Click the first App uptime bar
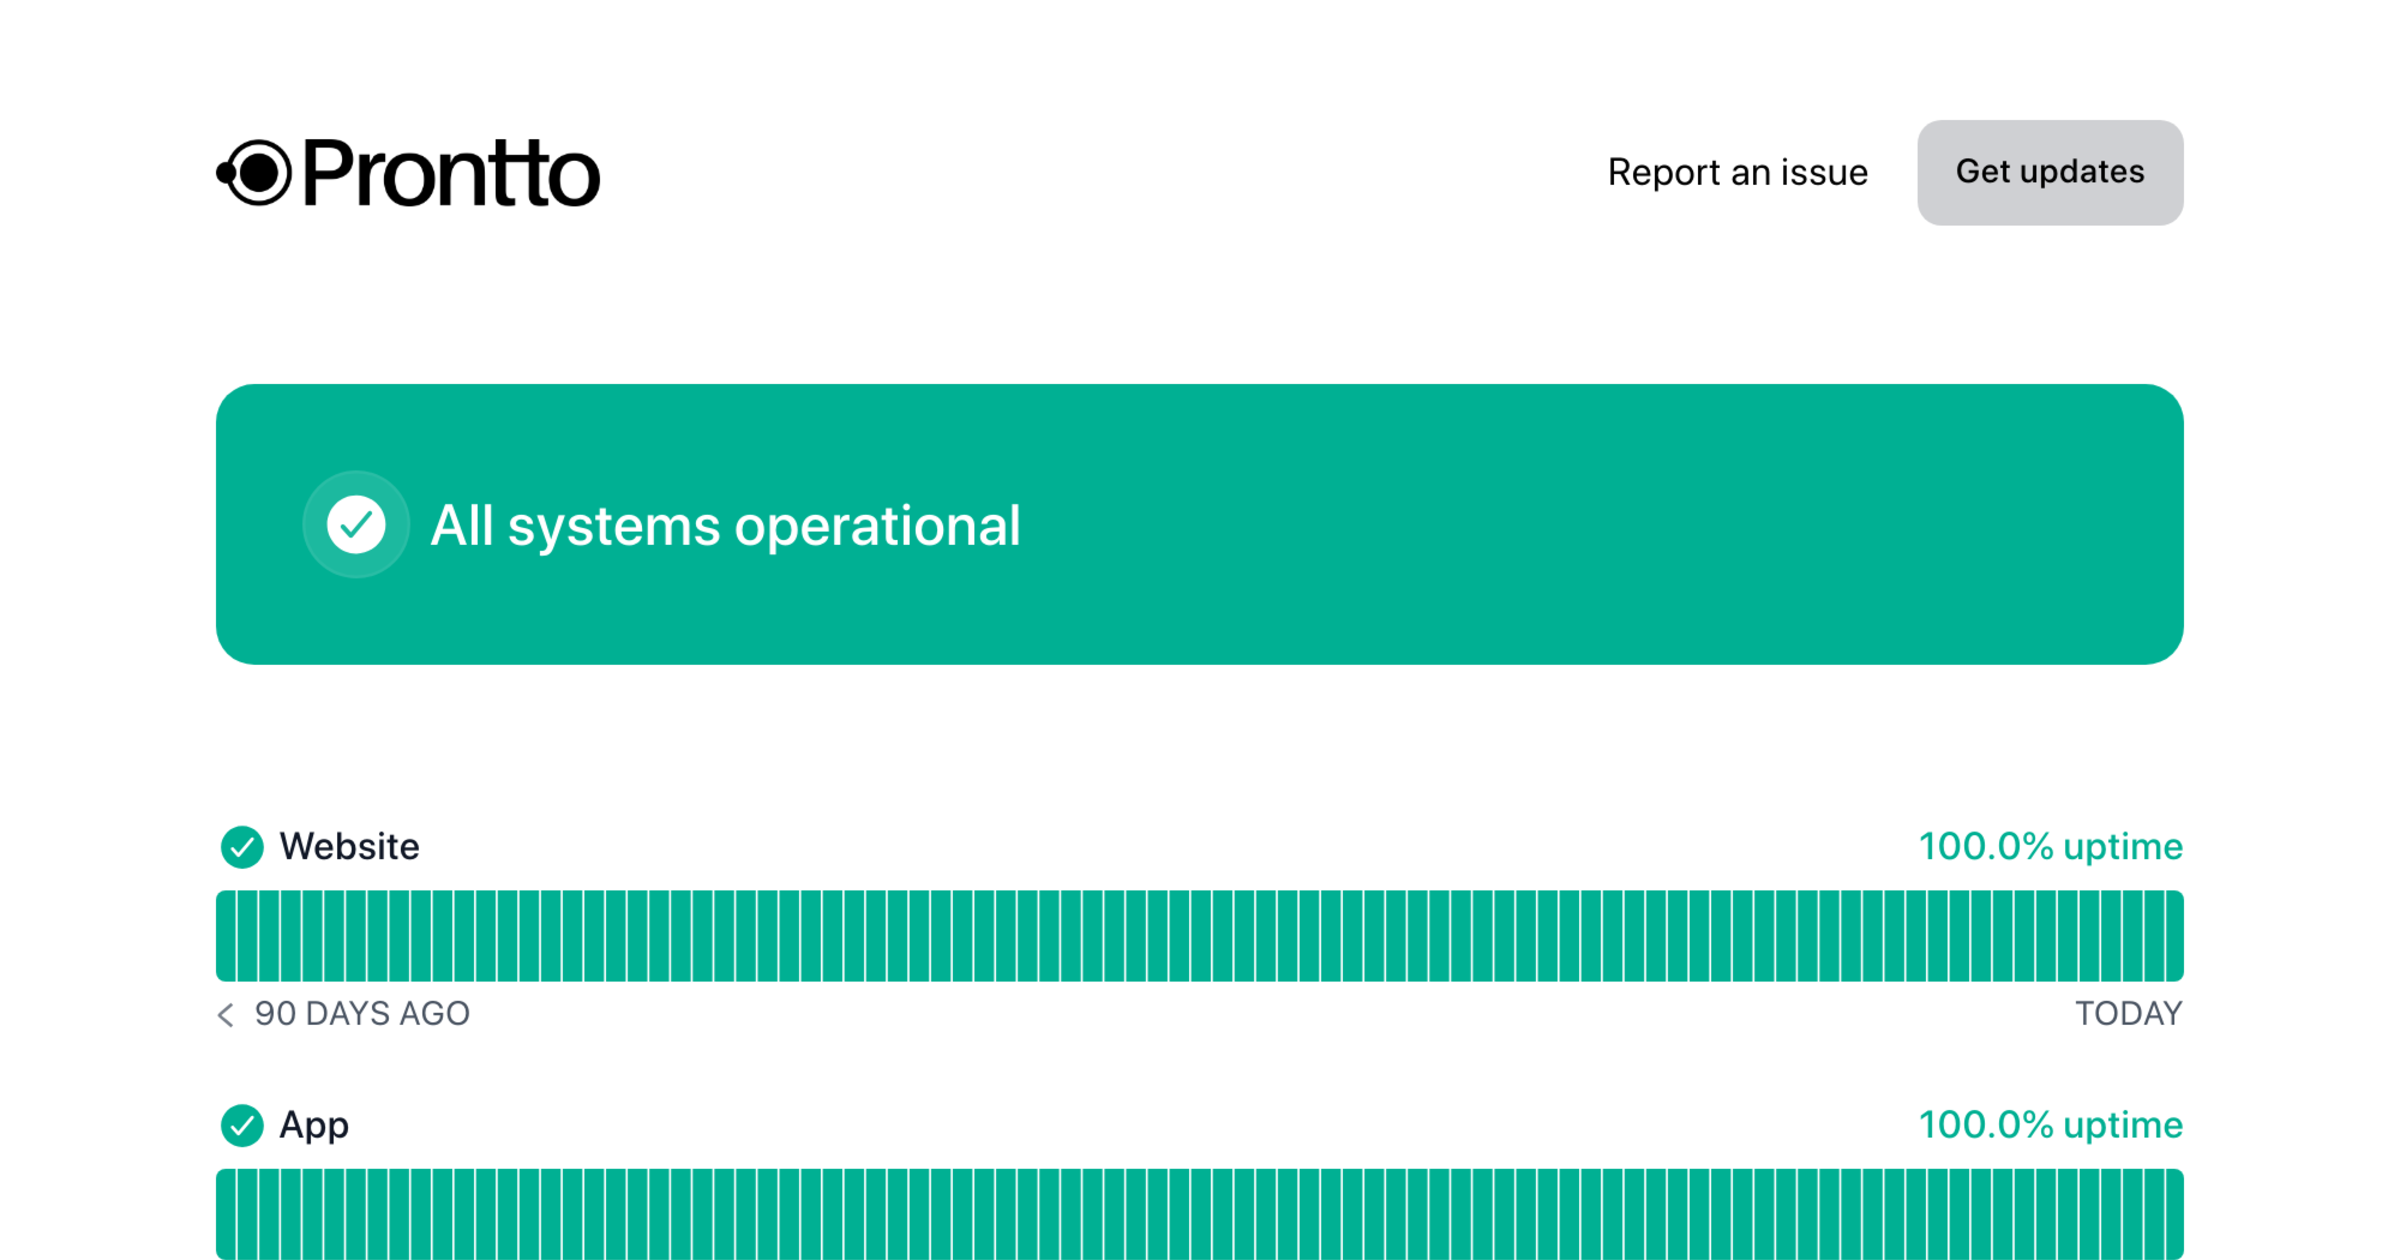The image size is (2400, 1260). pyautogui.click(x=226, y=1214)
